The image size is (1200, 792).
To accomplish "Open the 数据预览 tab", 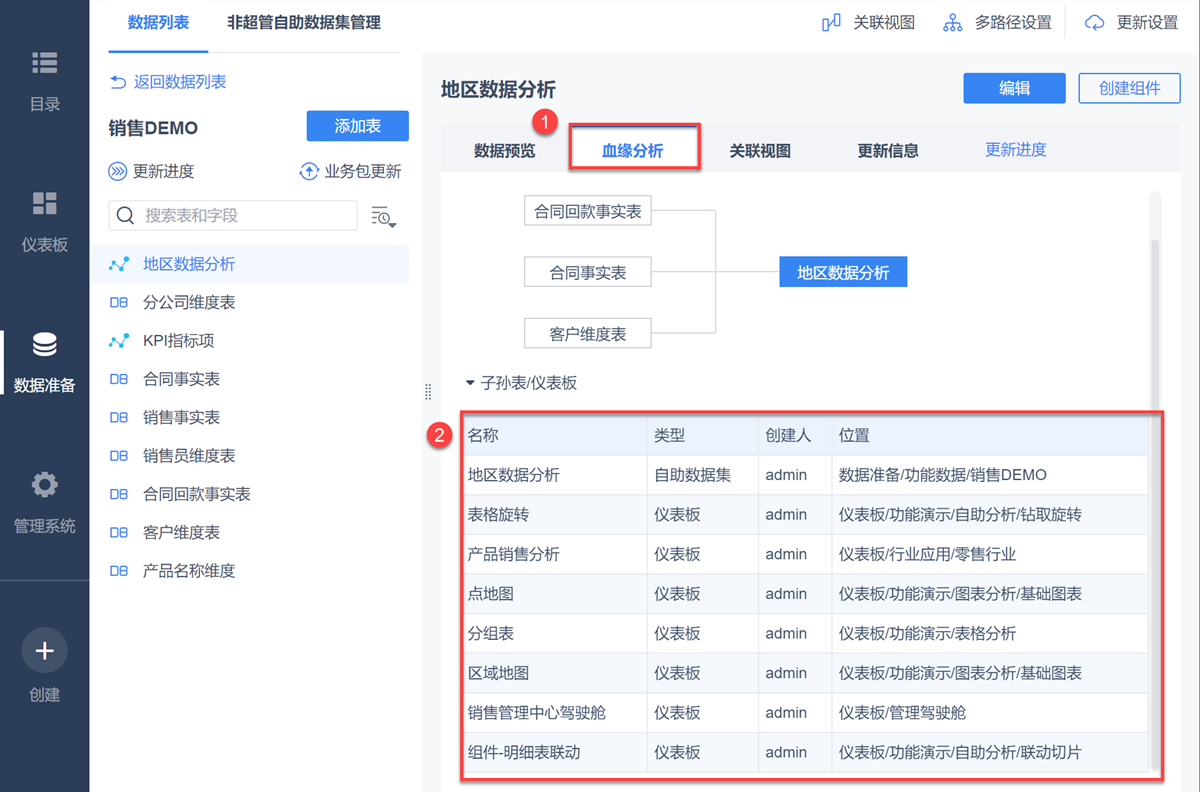I will point(505,151).
